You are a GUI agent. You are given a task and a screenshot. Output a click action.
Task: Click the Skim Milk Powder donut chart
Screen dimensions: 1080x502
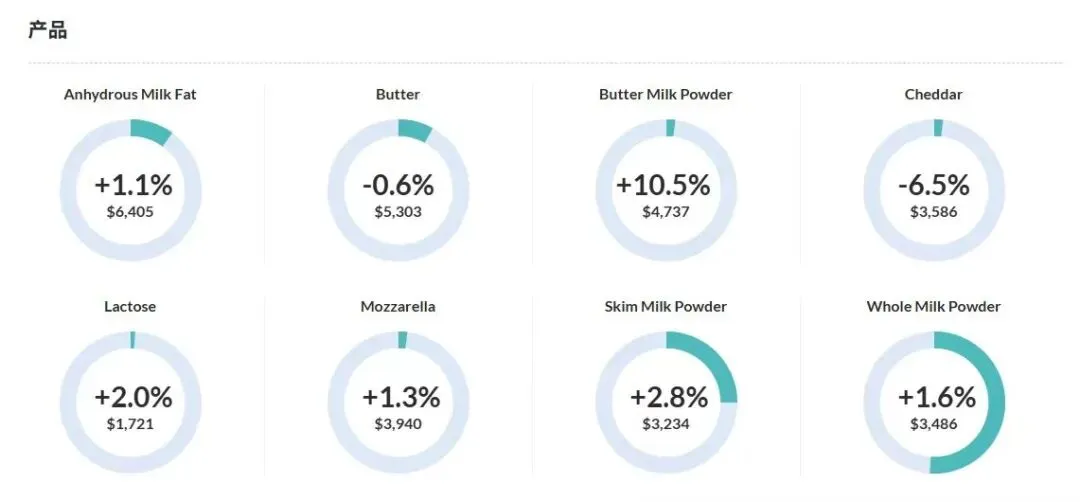pyautogui.click(x=666, y=402)
